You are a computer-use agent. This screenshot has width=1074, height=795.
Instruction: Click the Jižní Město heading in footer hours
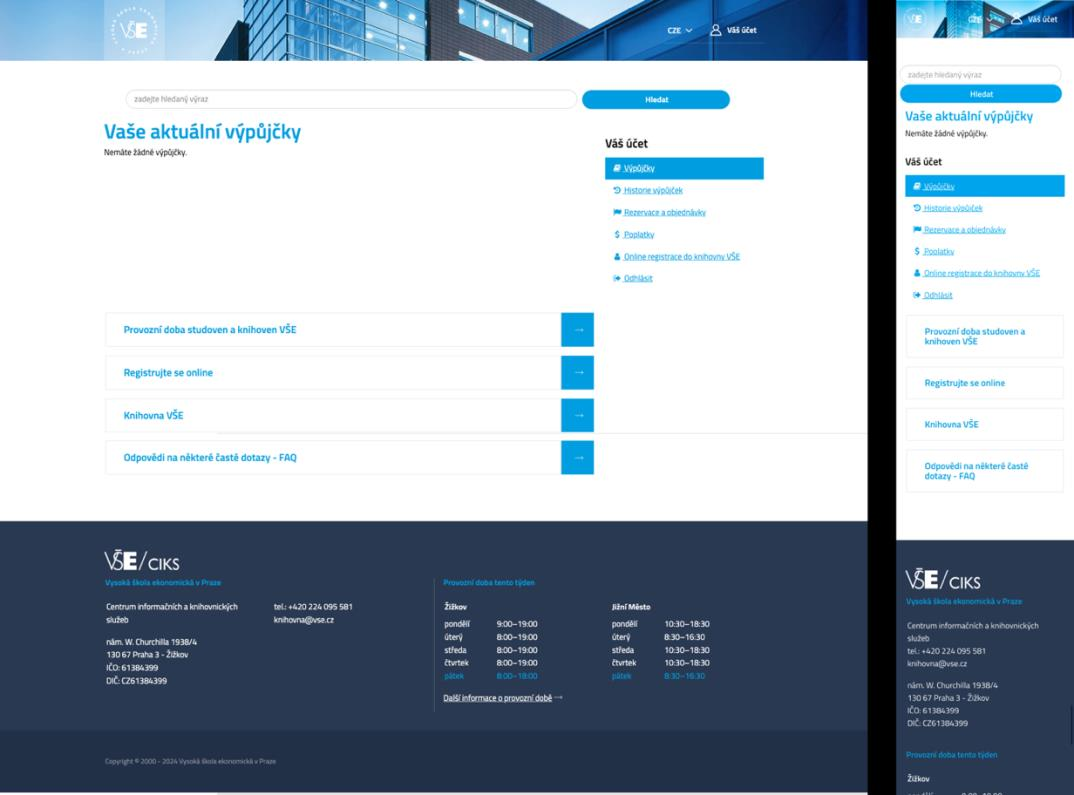(631, 607)
